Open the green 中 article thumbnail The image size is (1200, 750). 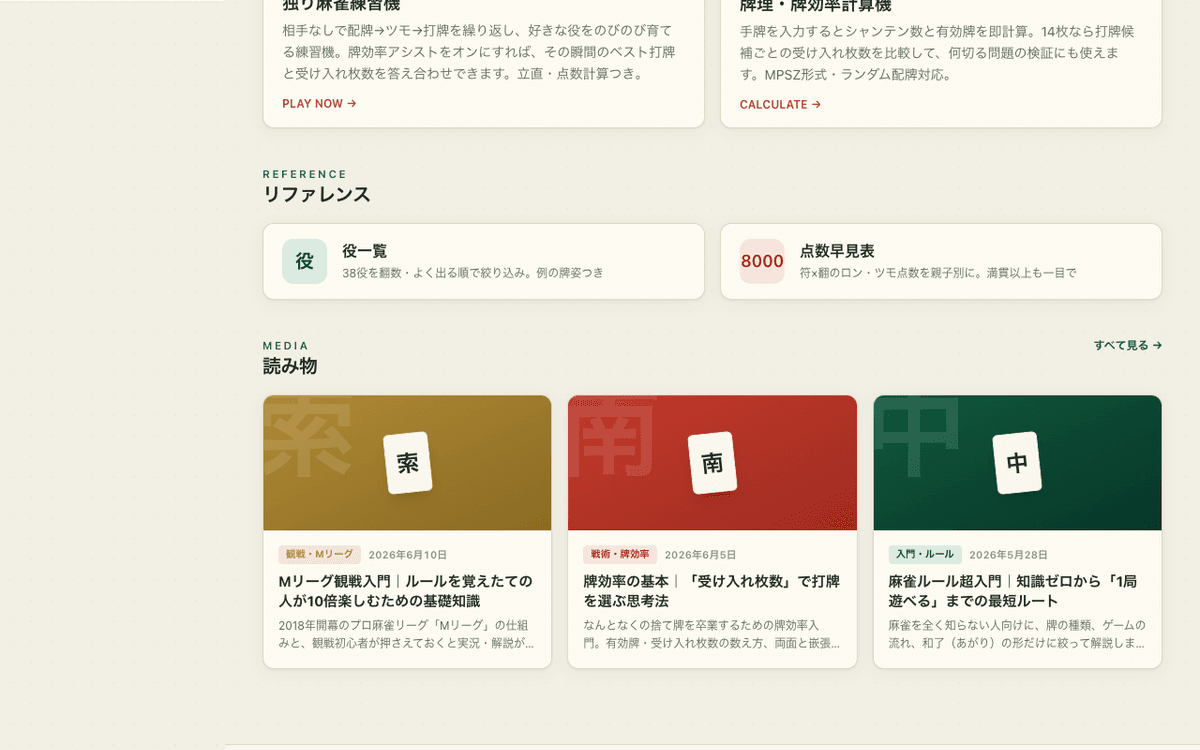pyautogui.click(x=1017, y=463)
